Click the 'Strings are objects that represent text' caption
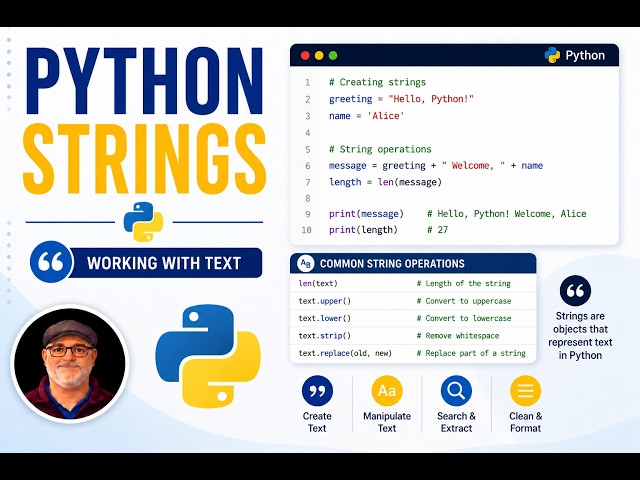Image resolution: width=640 pixels, height=480 pixels. pyautogui.click(x=580, y=336)
